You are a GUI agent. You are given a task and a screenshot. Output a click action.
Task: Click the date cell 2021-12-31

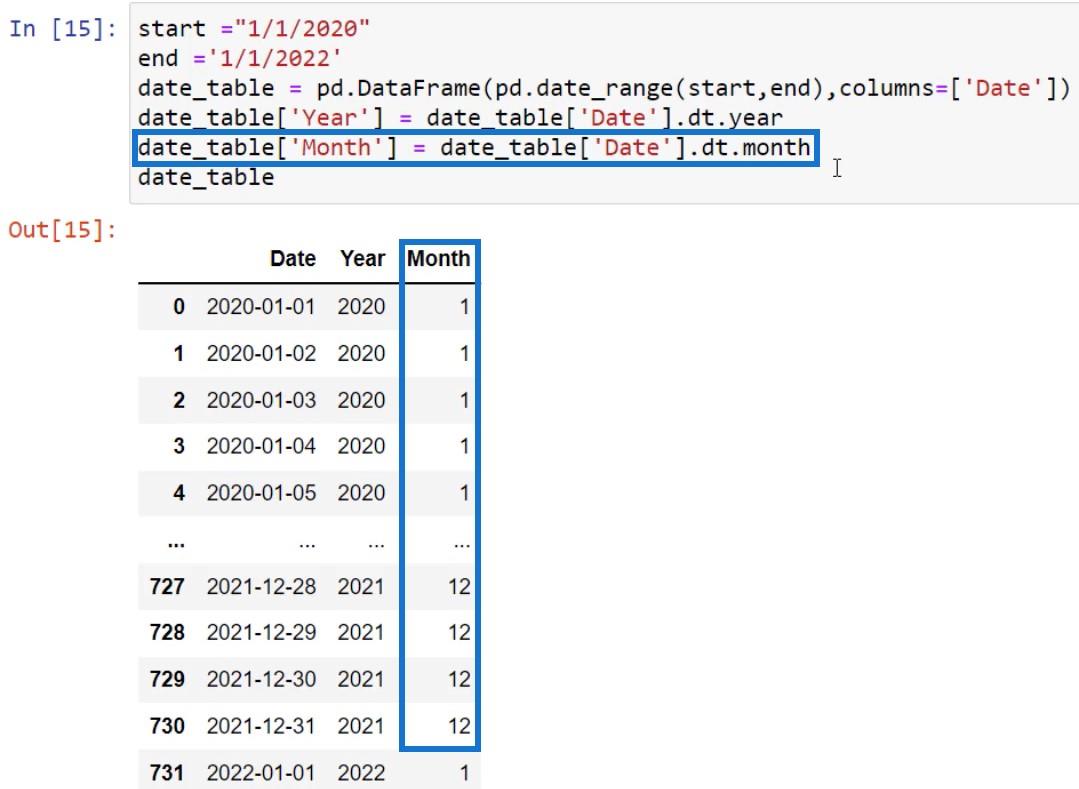coord(261,726)
